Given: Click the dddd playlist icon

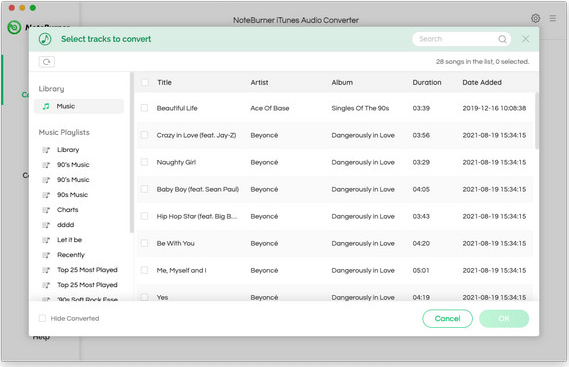Looking at the screenshot, I should pos(46,225).
